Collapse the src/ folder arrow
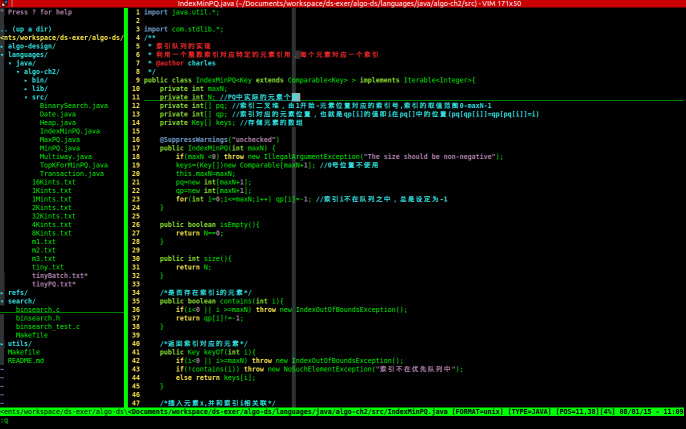The width and height of the screenshot is (686, 429). 26,97
